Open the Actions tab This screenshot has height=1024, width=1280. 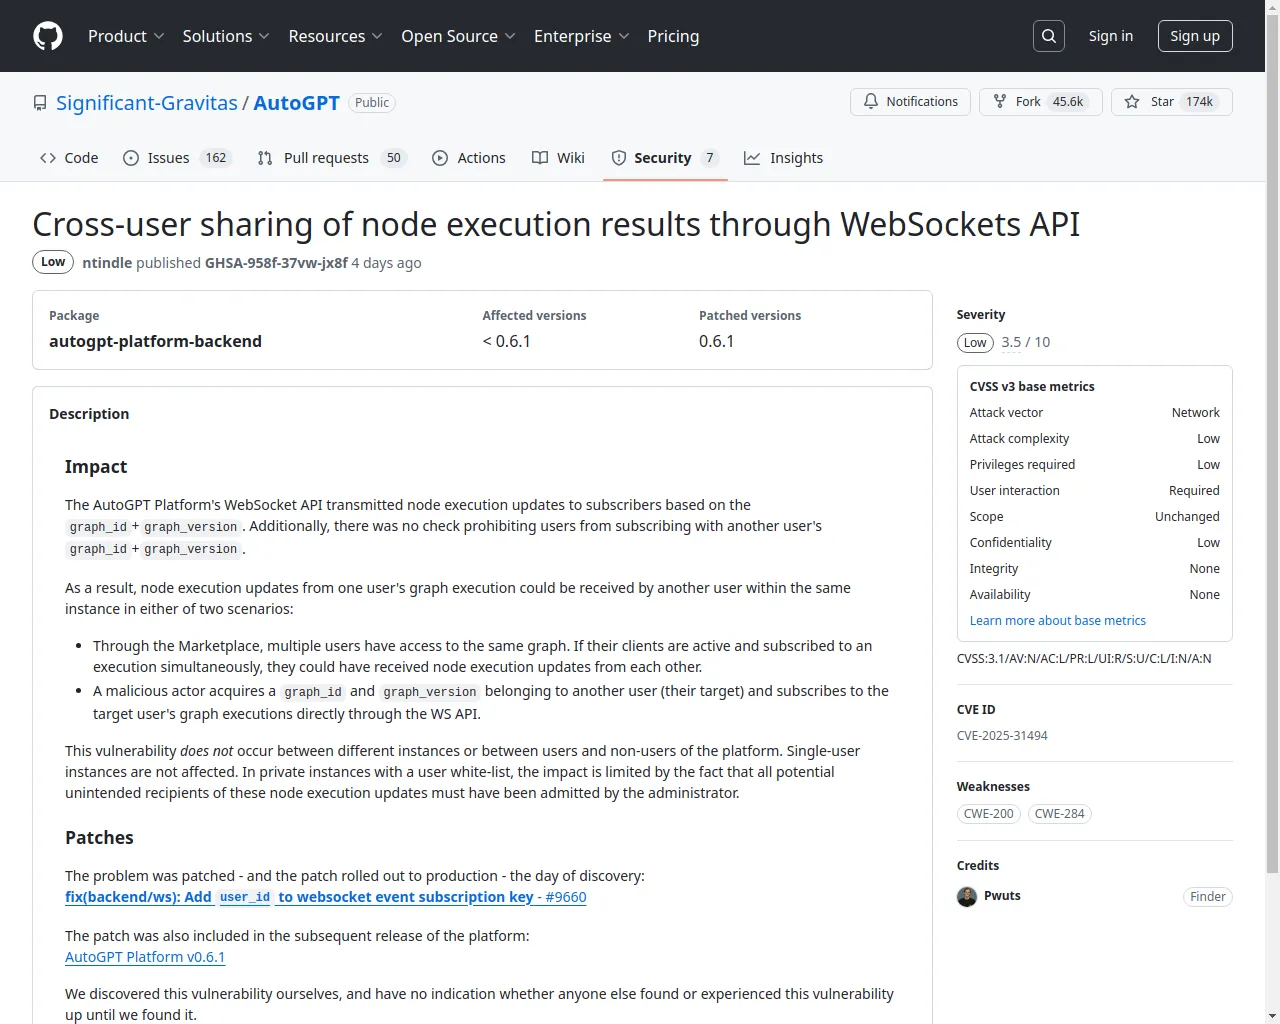coord(469,158)
